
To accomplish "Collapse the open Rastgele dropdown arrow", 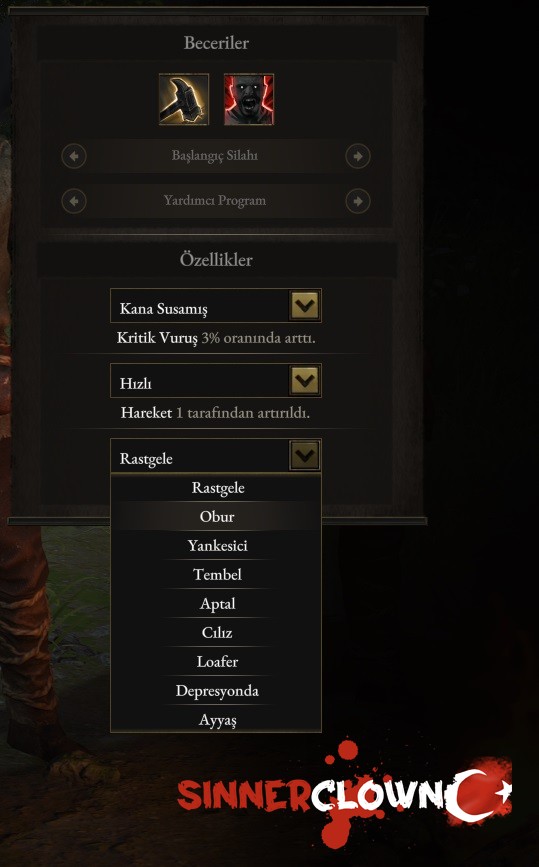I will coord(305,456).
